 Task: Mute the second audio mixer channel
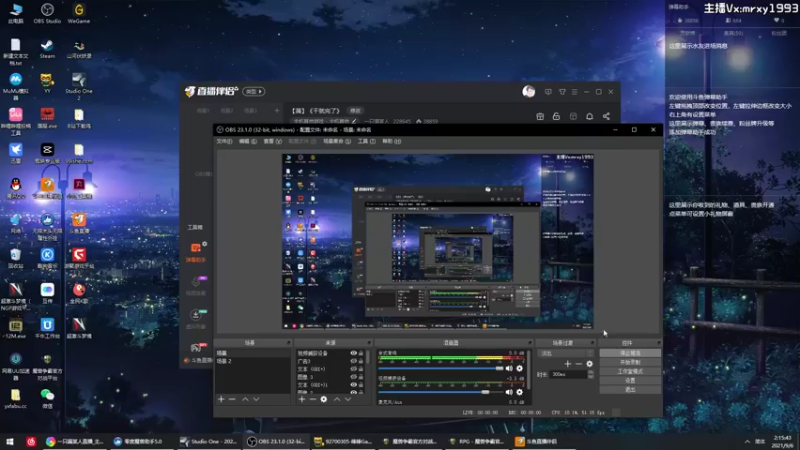click(x=509, y=392)
